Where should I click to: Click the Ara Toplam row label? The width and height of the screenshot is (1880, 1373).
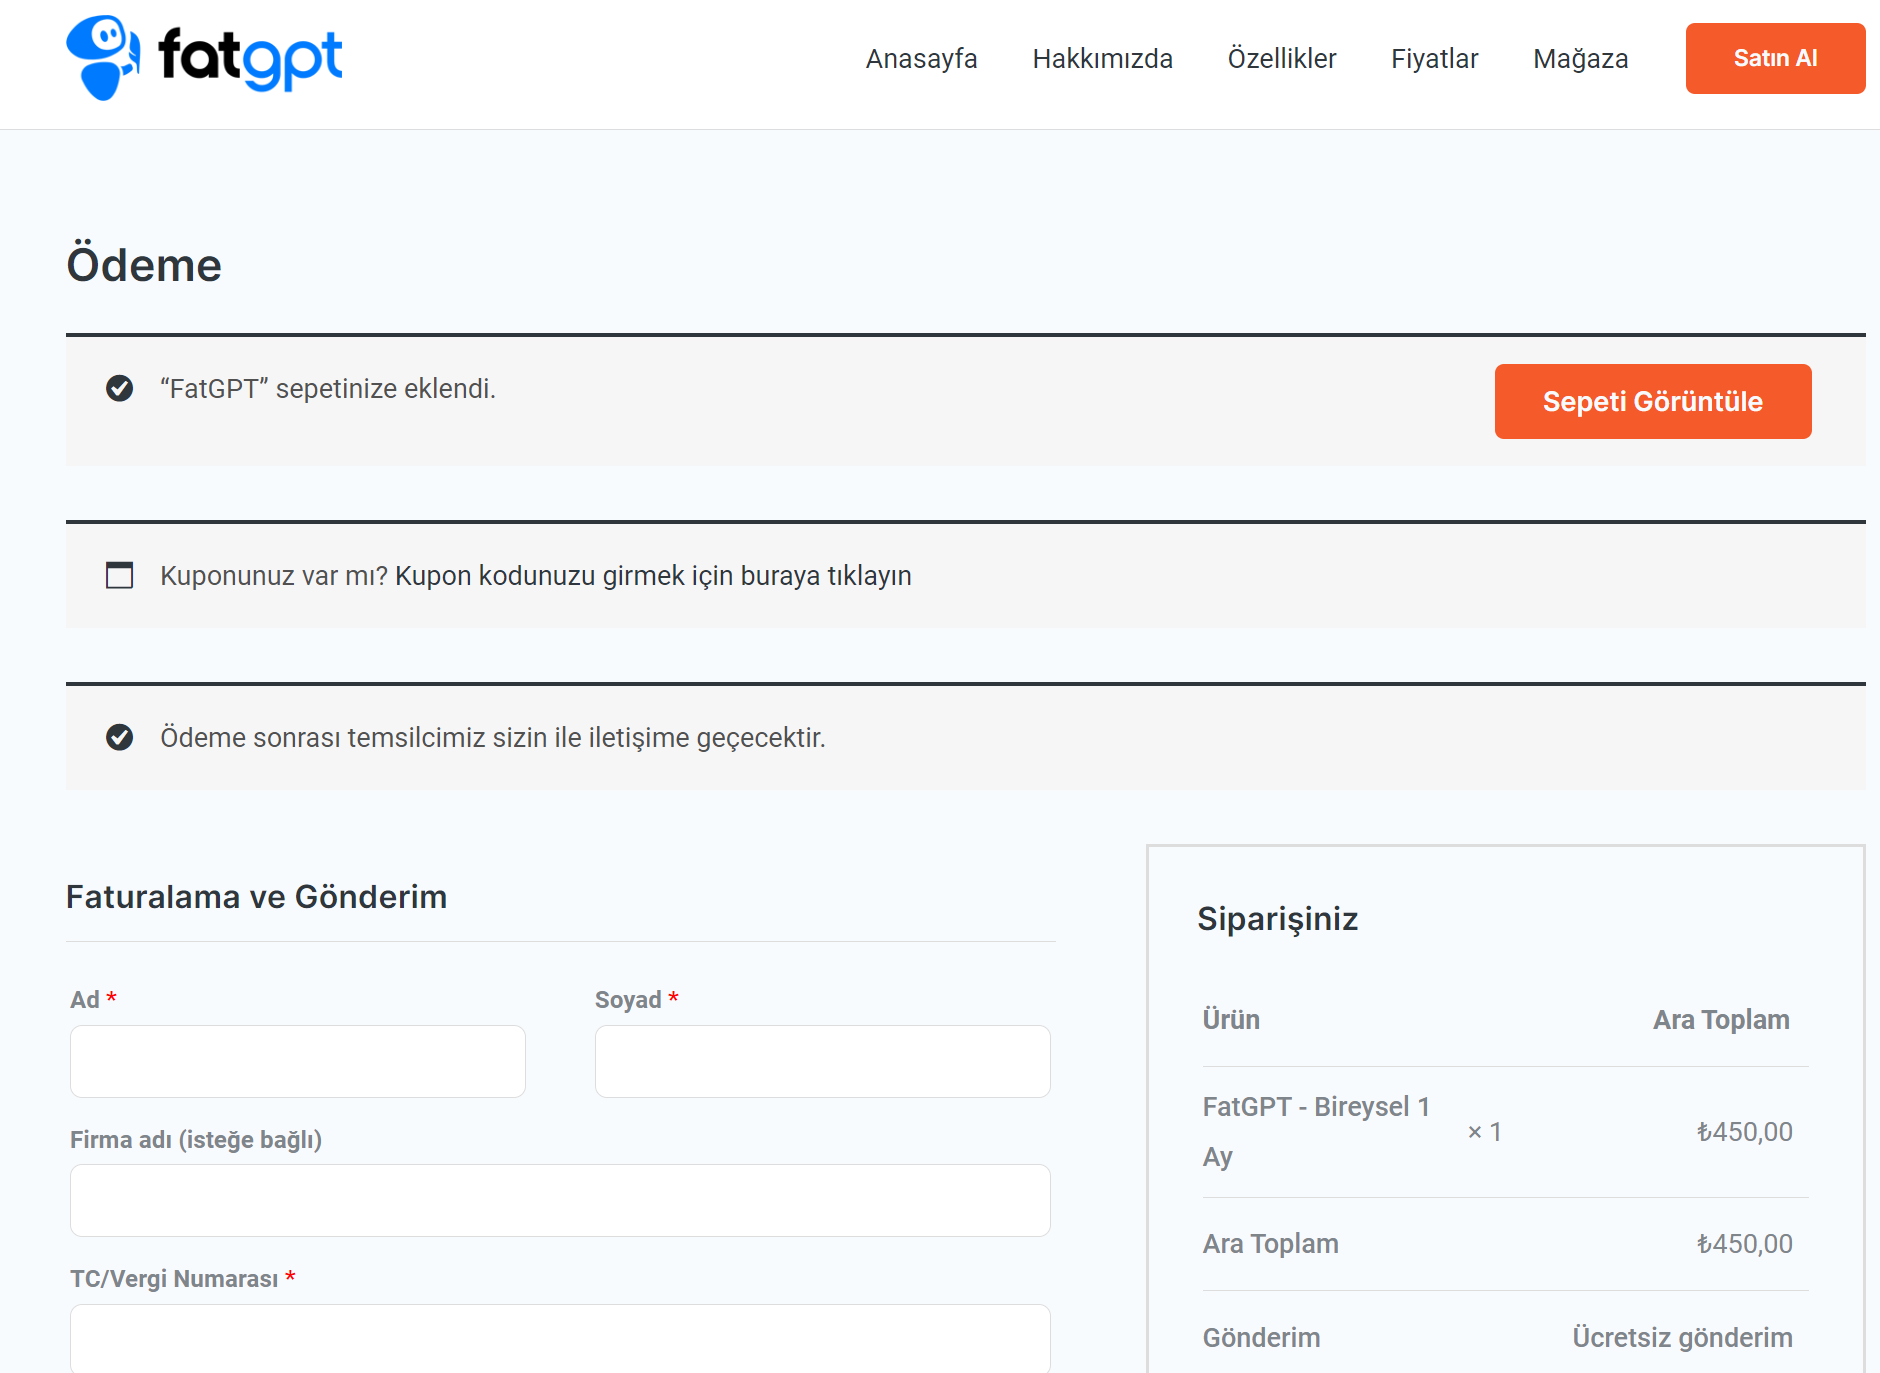[1270, 1244]
